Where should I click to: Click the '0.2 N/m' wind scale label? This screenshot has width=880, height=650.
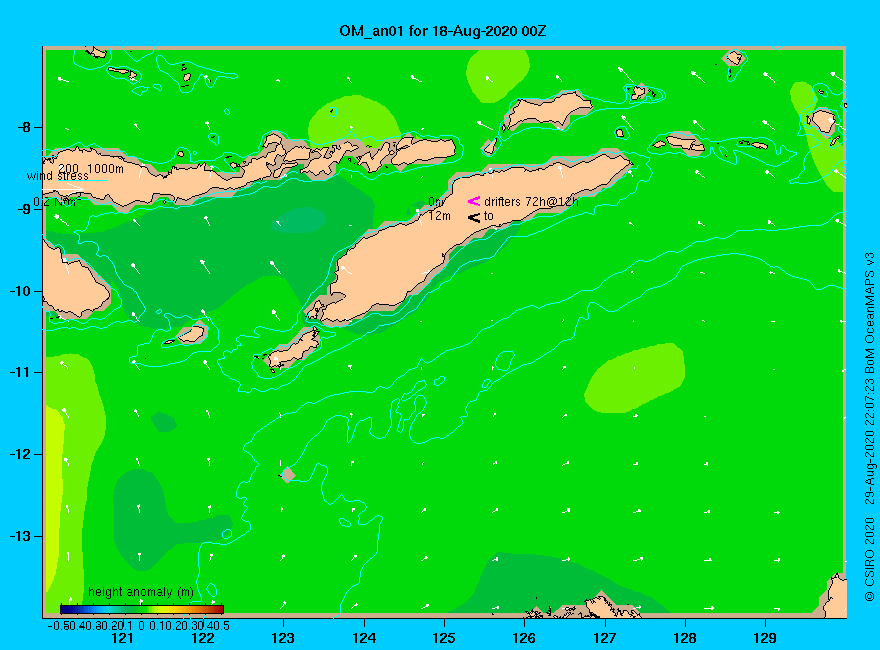[x=57, y=202]
